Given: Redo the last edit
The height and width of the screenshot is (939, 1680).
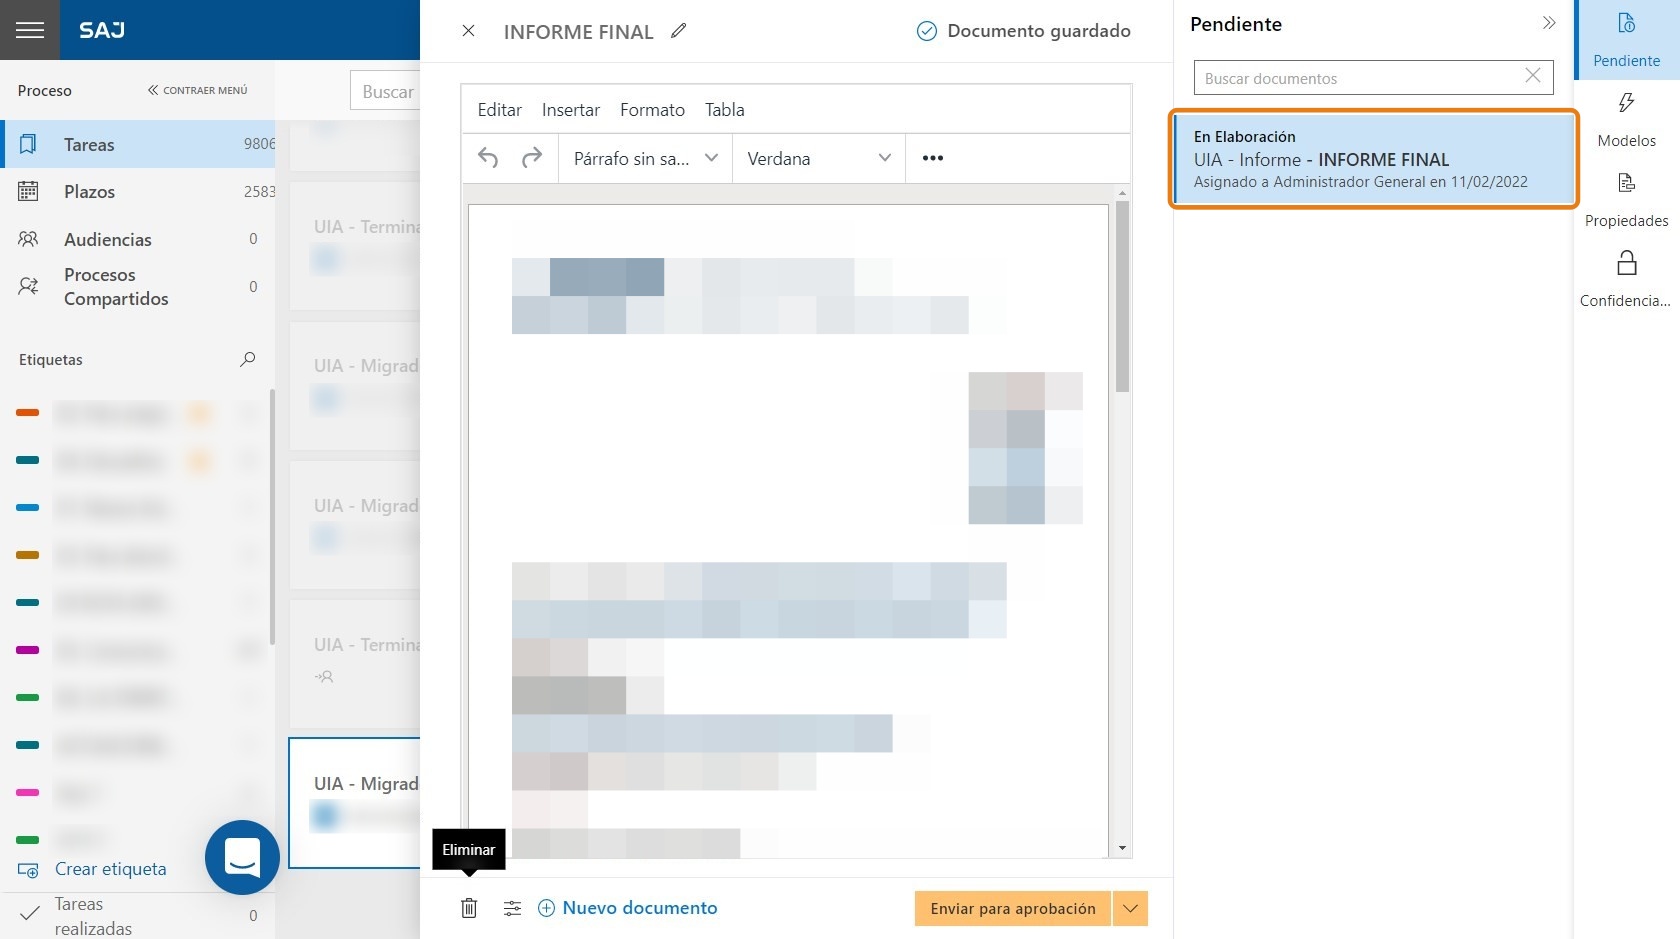Looking at the screenshot, I should [532, 158].
